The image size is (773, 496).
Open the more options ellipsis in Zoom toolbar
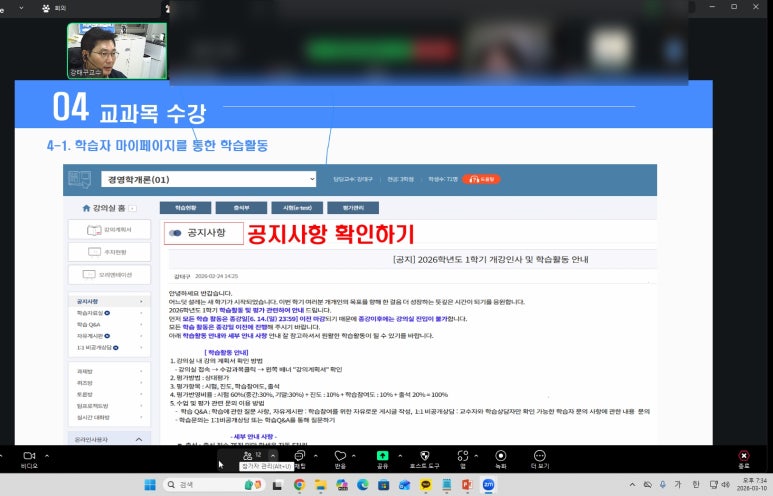(x=540, y=456)
